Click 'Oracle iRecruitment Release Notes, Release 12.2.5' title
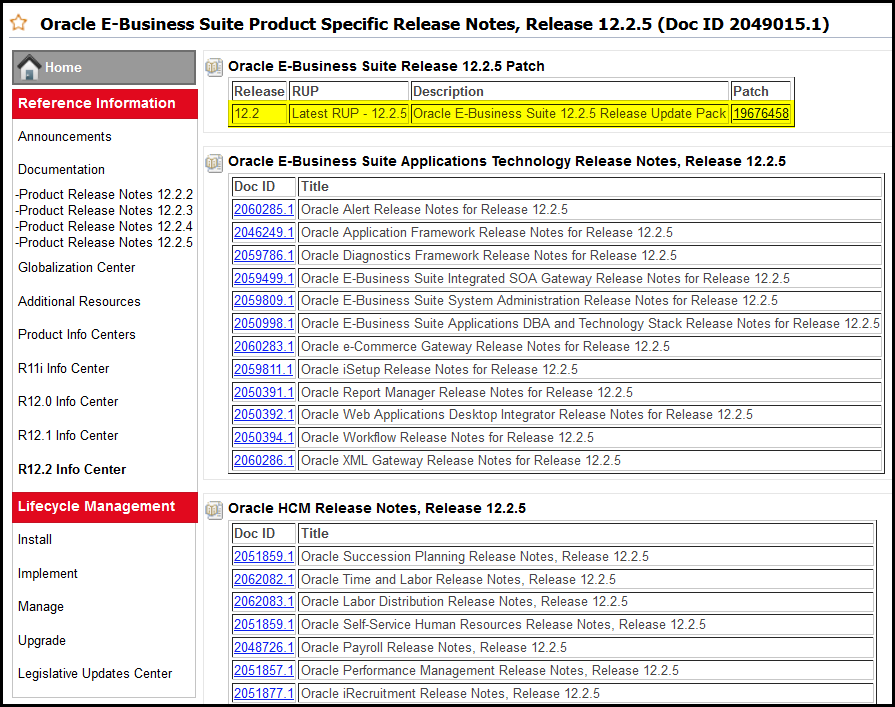895x707 pixels. pos(450,693)
